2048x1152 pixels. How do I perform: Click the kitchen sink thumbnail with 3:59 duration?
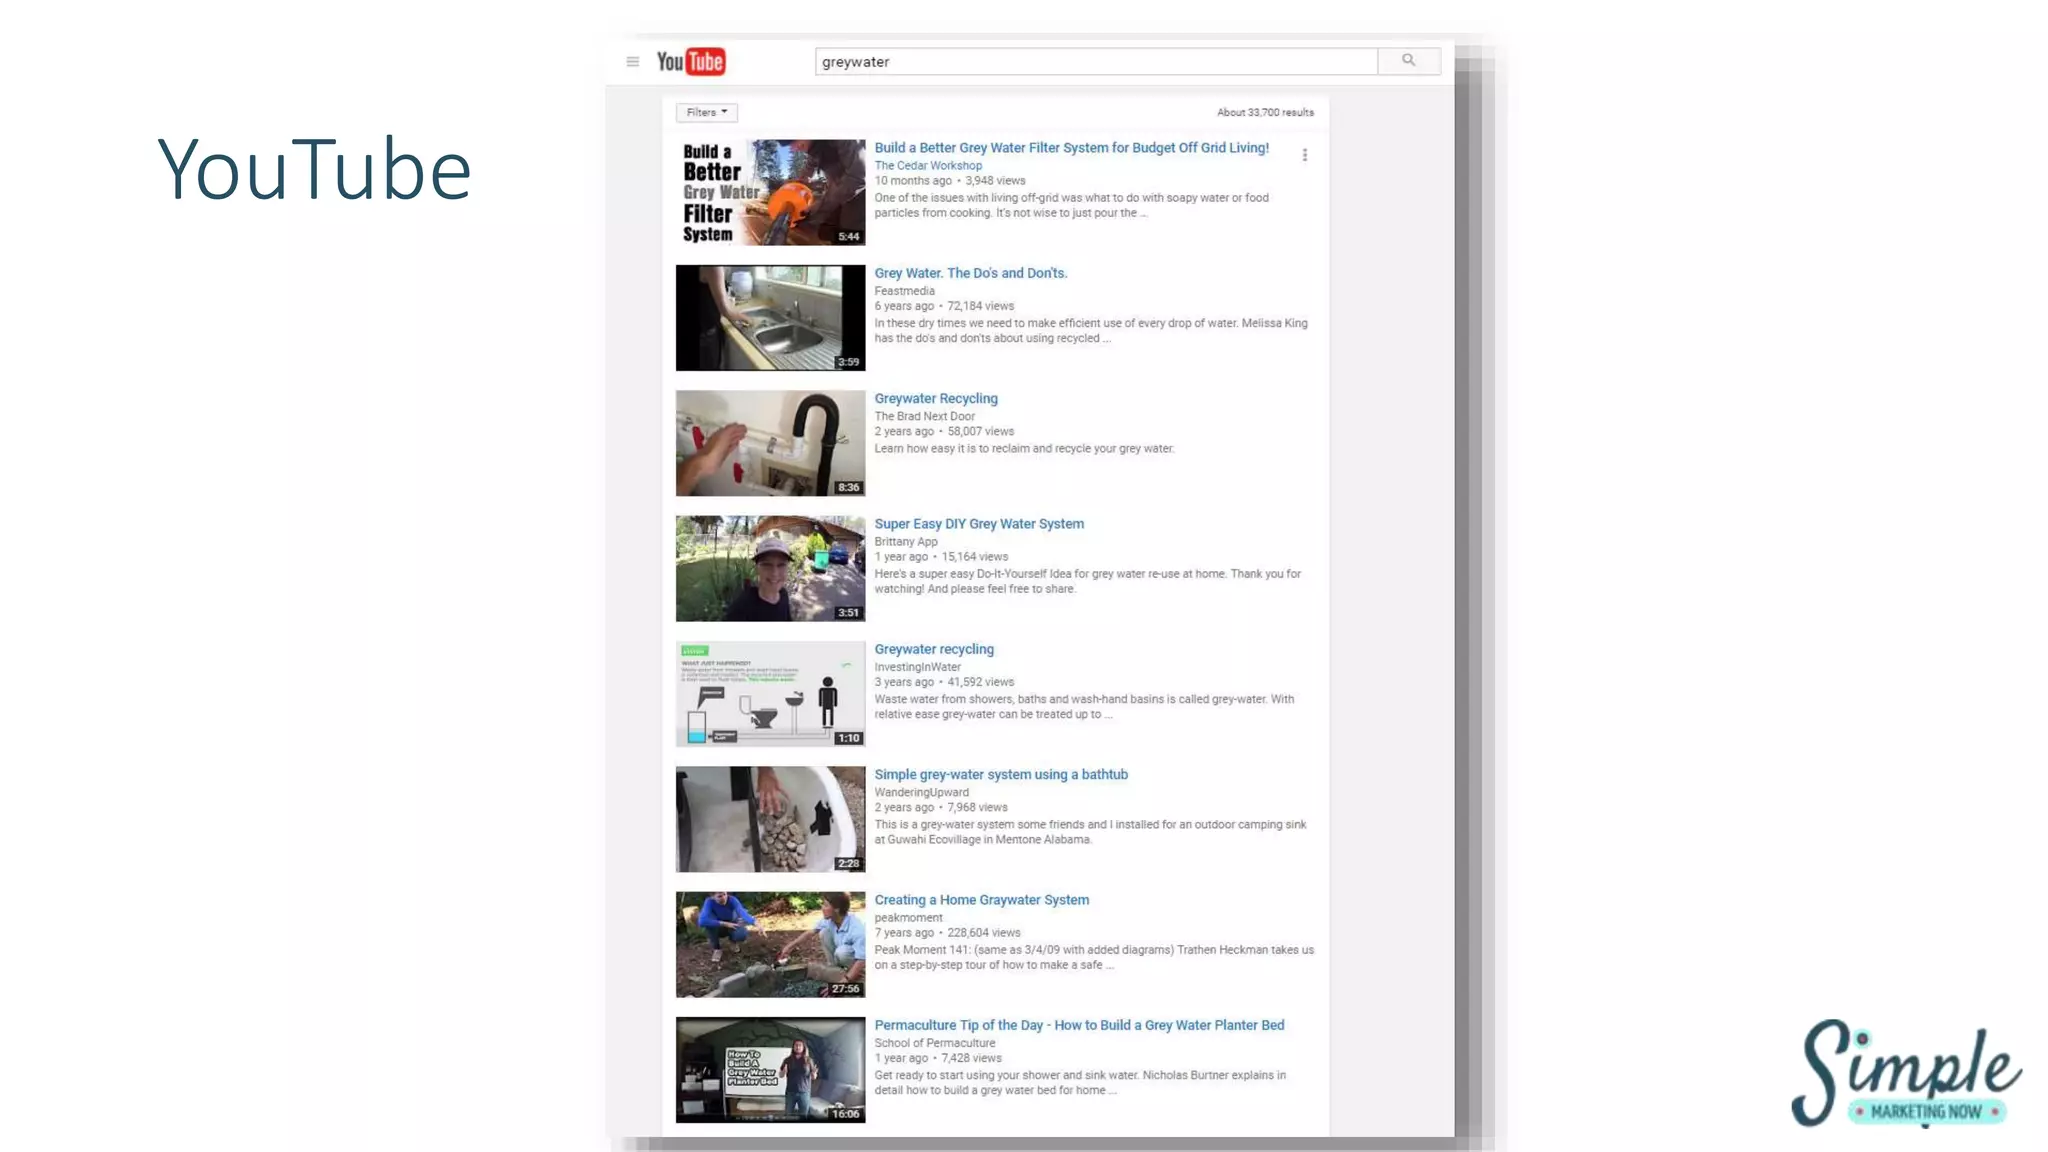pos(770,318)
